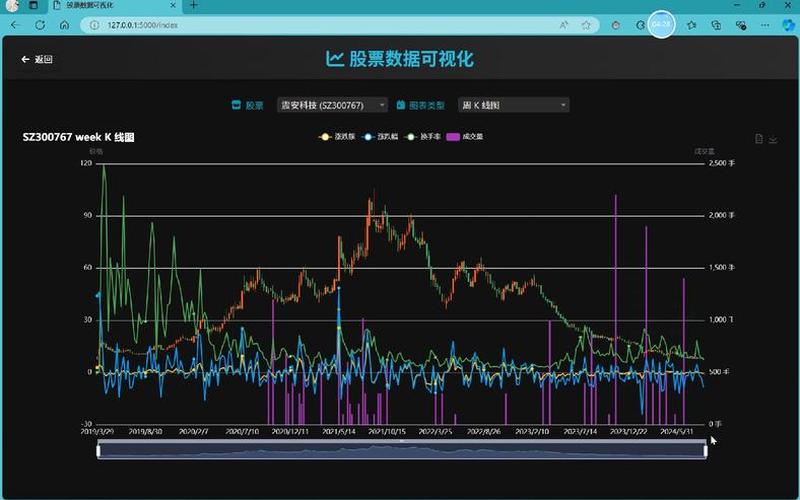Viewport: 800px width, 500px height.
Task: Click the SZ300767 week K 线图 chart title
Action: tap(79, 137)
